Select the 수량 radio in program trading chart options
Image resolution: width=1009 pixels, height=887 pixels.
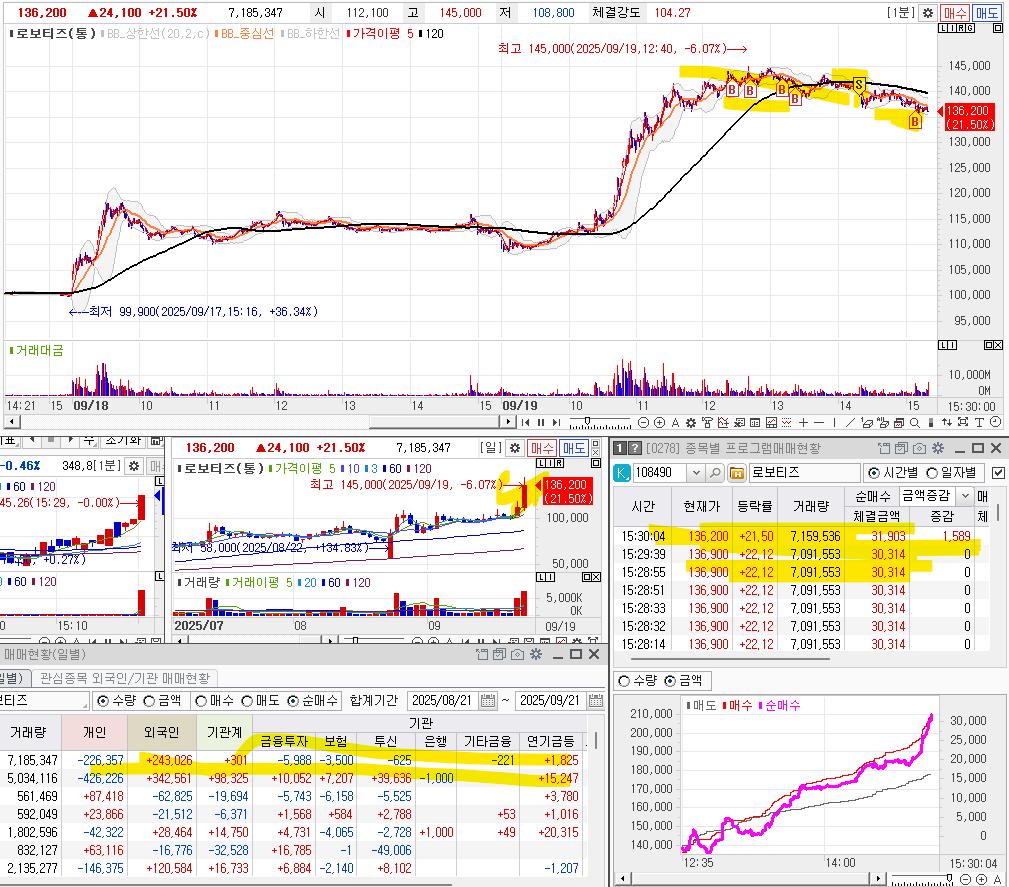click(x=624, y=680)
